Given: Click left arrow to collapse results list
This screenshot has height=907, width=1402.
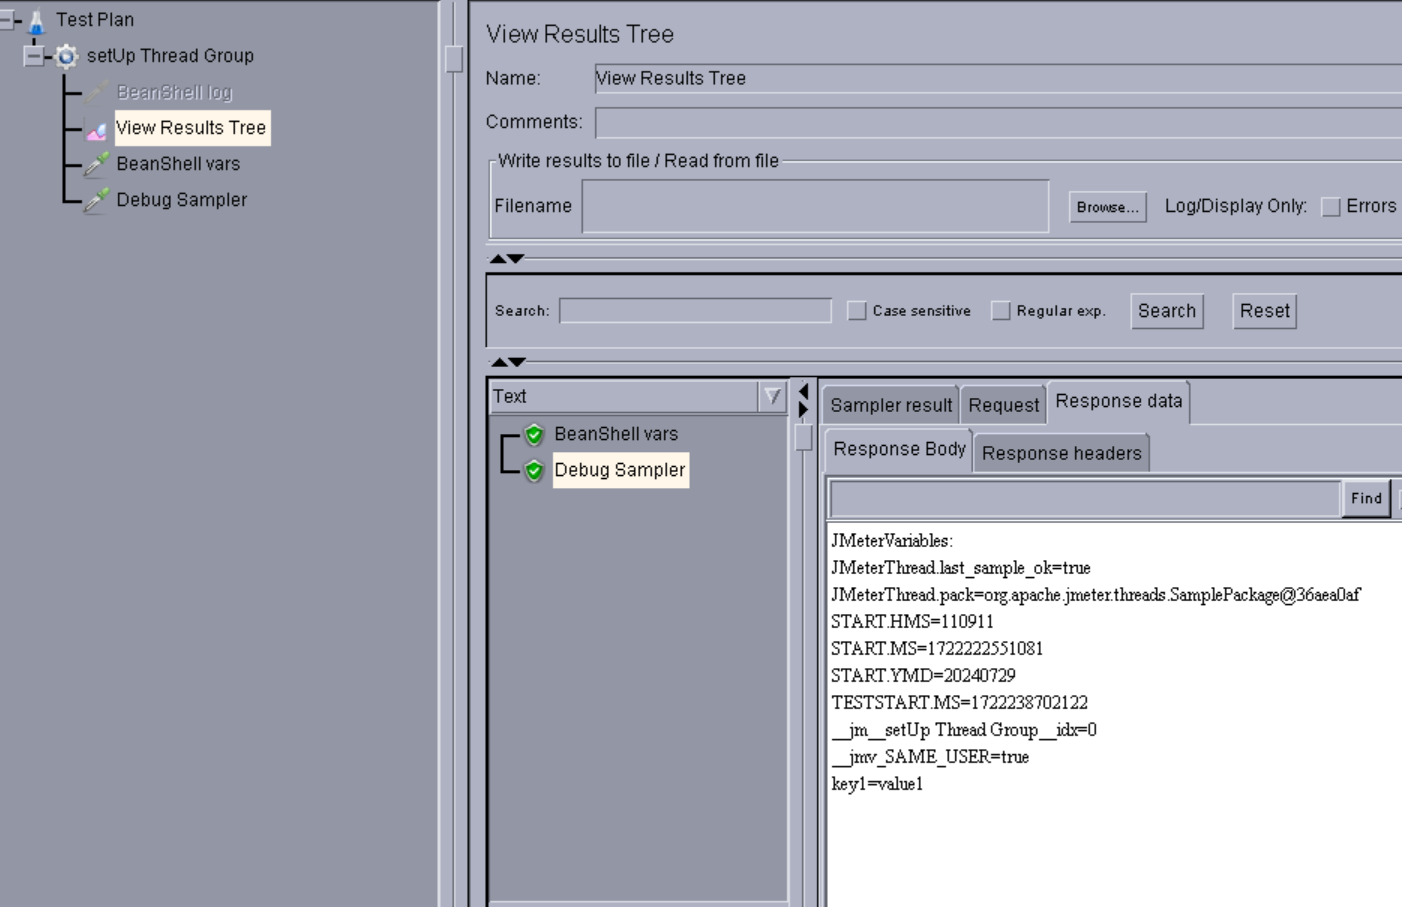Looking at the screenshot, I should coord(803,391).
